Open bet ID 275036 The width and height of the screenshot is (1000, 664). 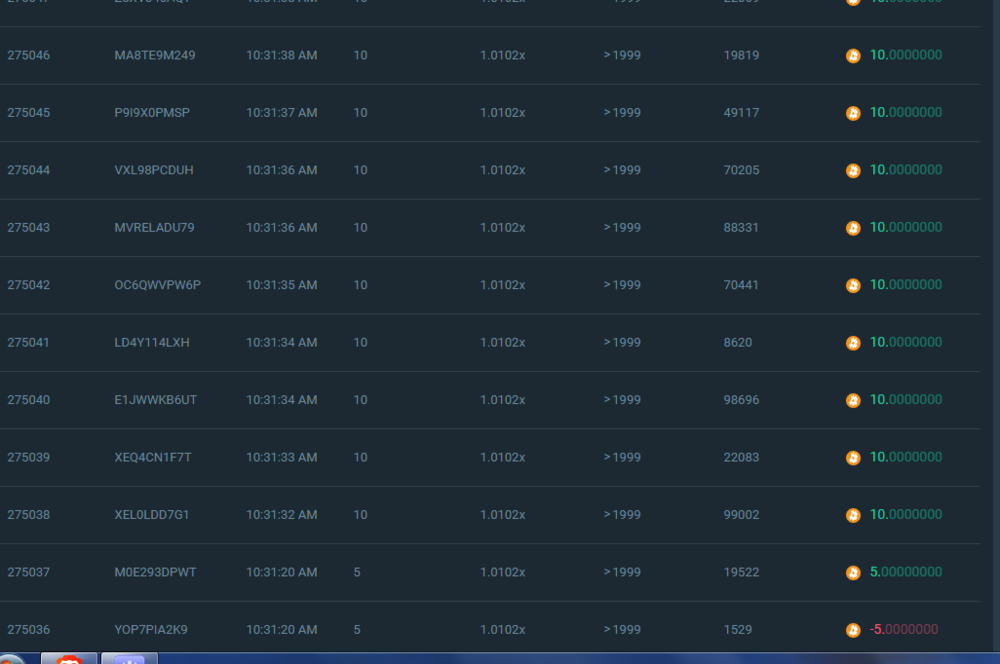28,630
